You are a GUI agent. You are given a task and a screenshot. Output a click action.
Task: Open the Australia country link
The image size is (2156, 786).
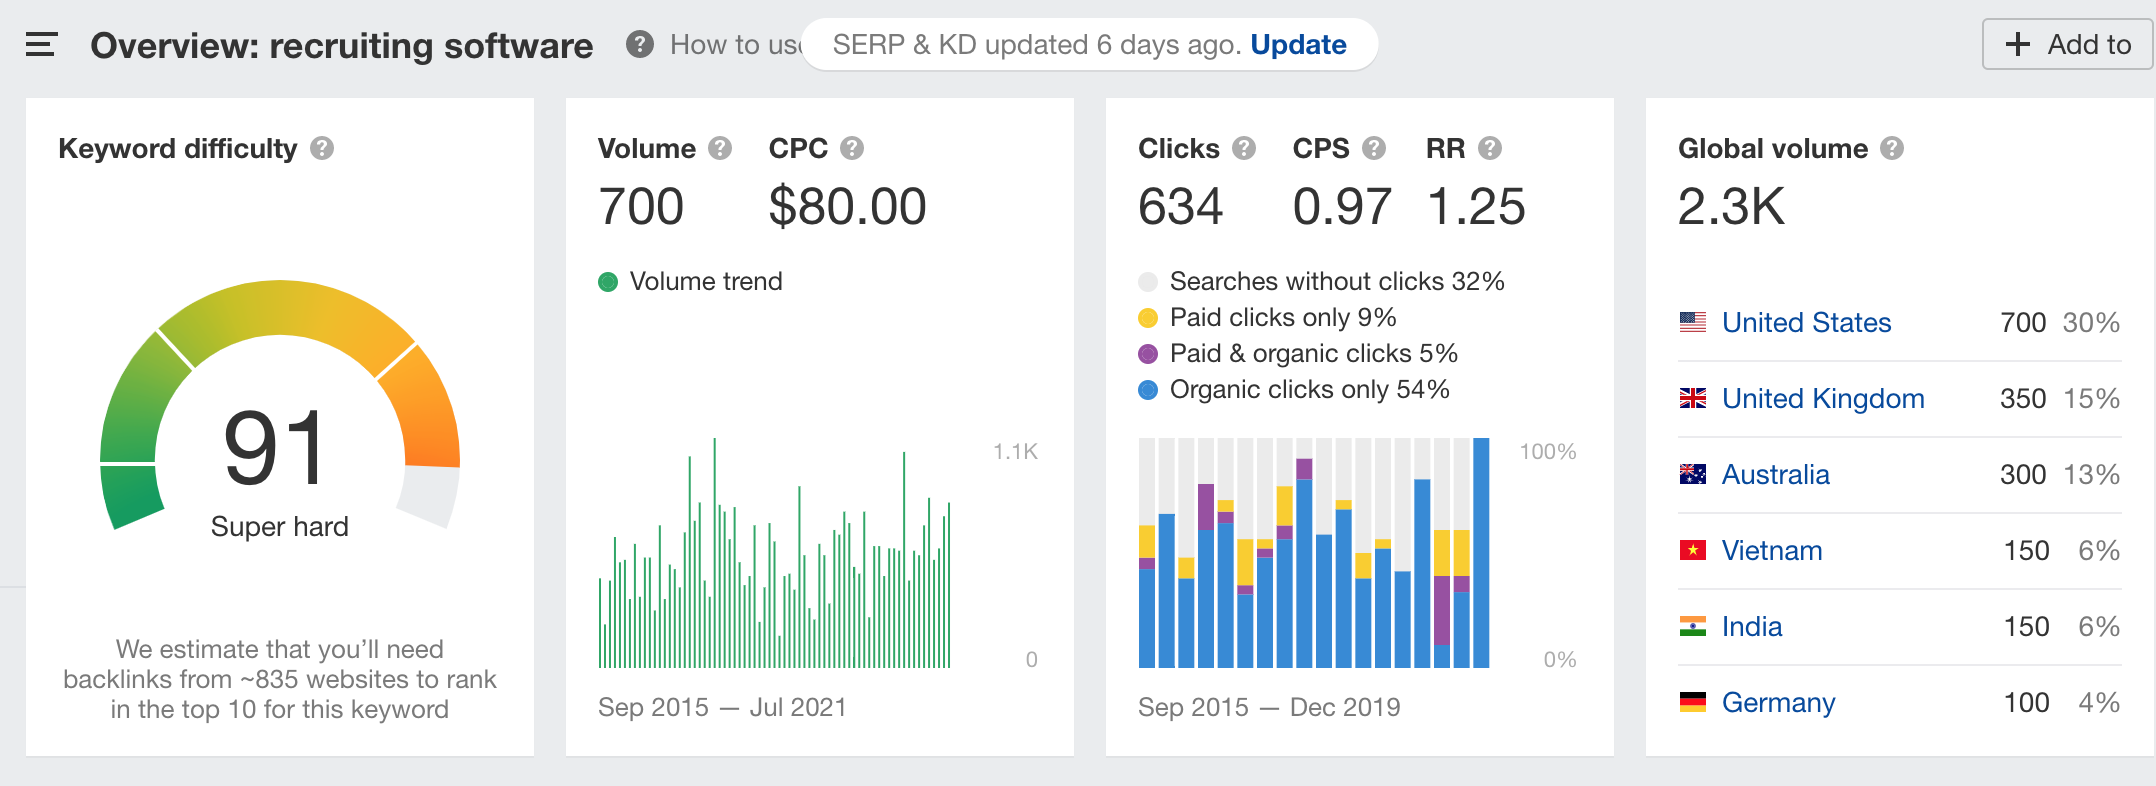[x=1775, y=474]
